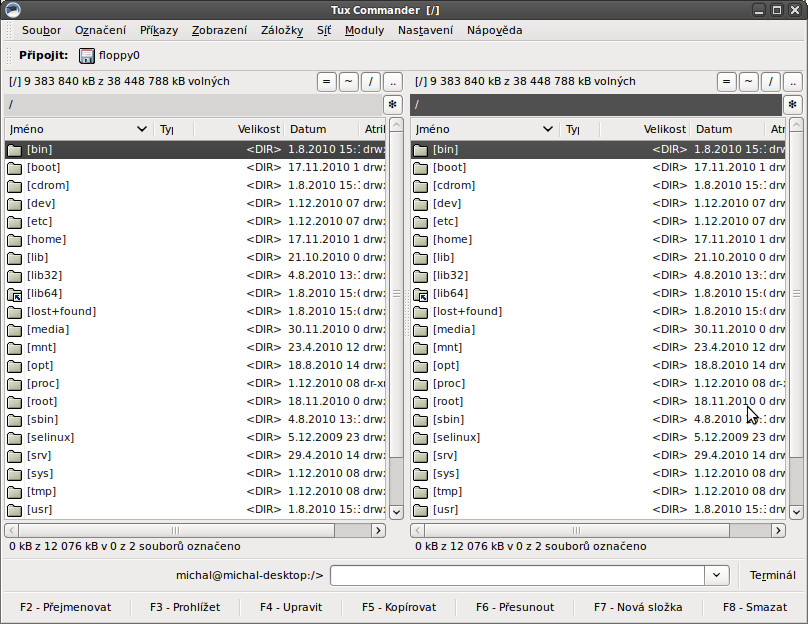Focus the command line input field
The image size is (808, 624).
(x=517, y=575)
